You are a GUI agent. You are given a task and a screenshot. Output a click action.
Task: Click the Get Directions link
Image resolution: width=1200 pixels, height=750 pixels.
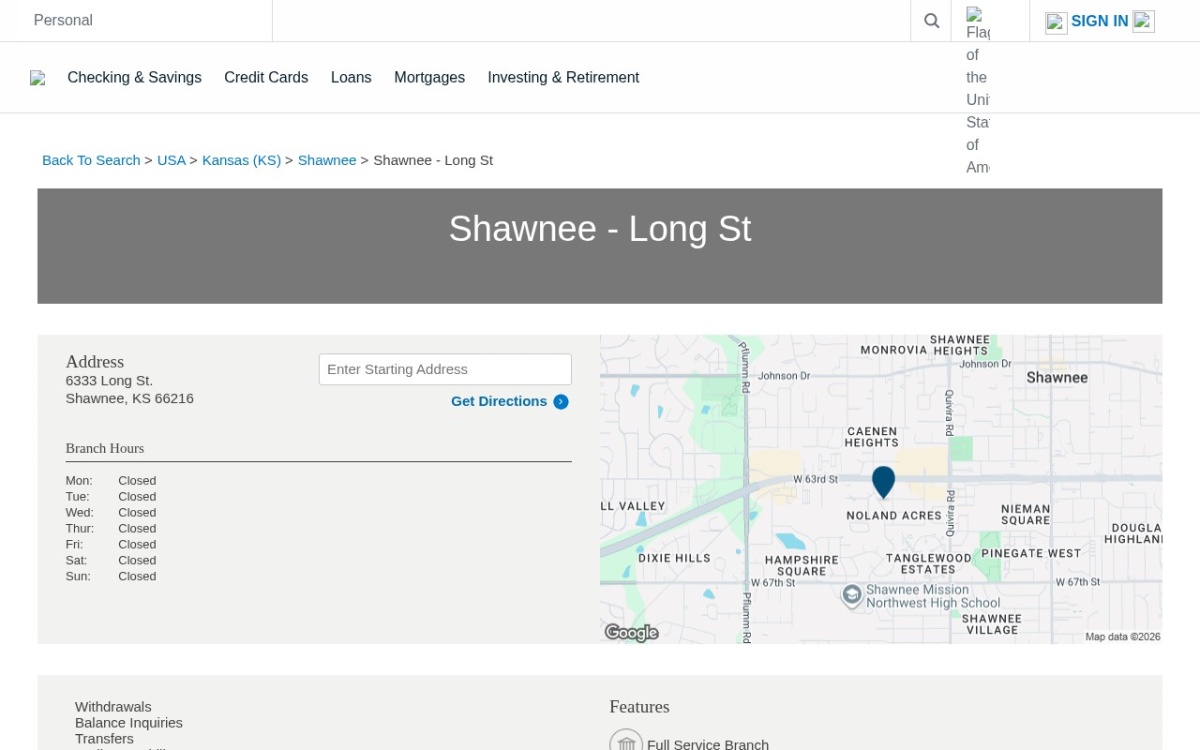pos(499,401)
